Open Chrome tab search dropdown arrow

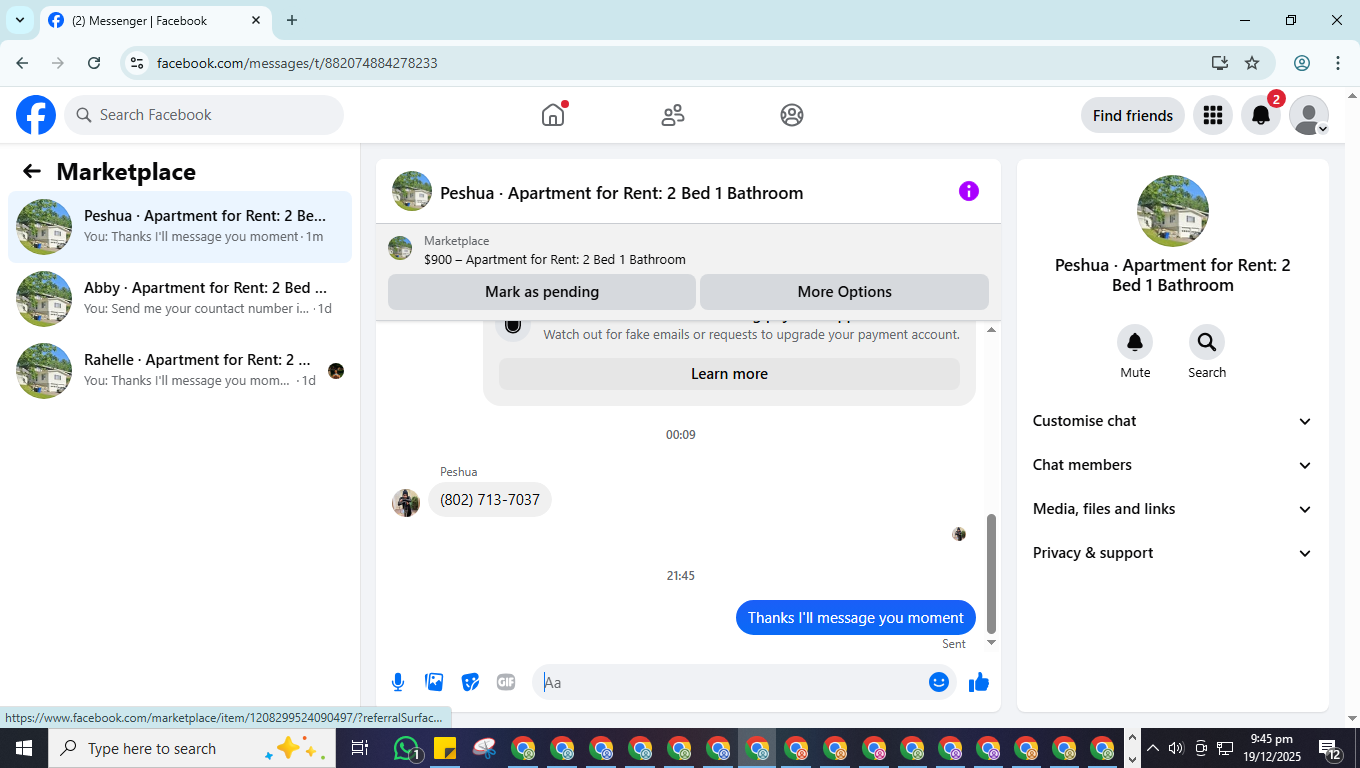[19, 20]
